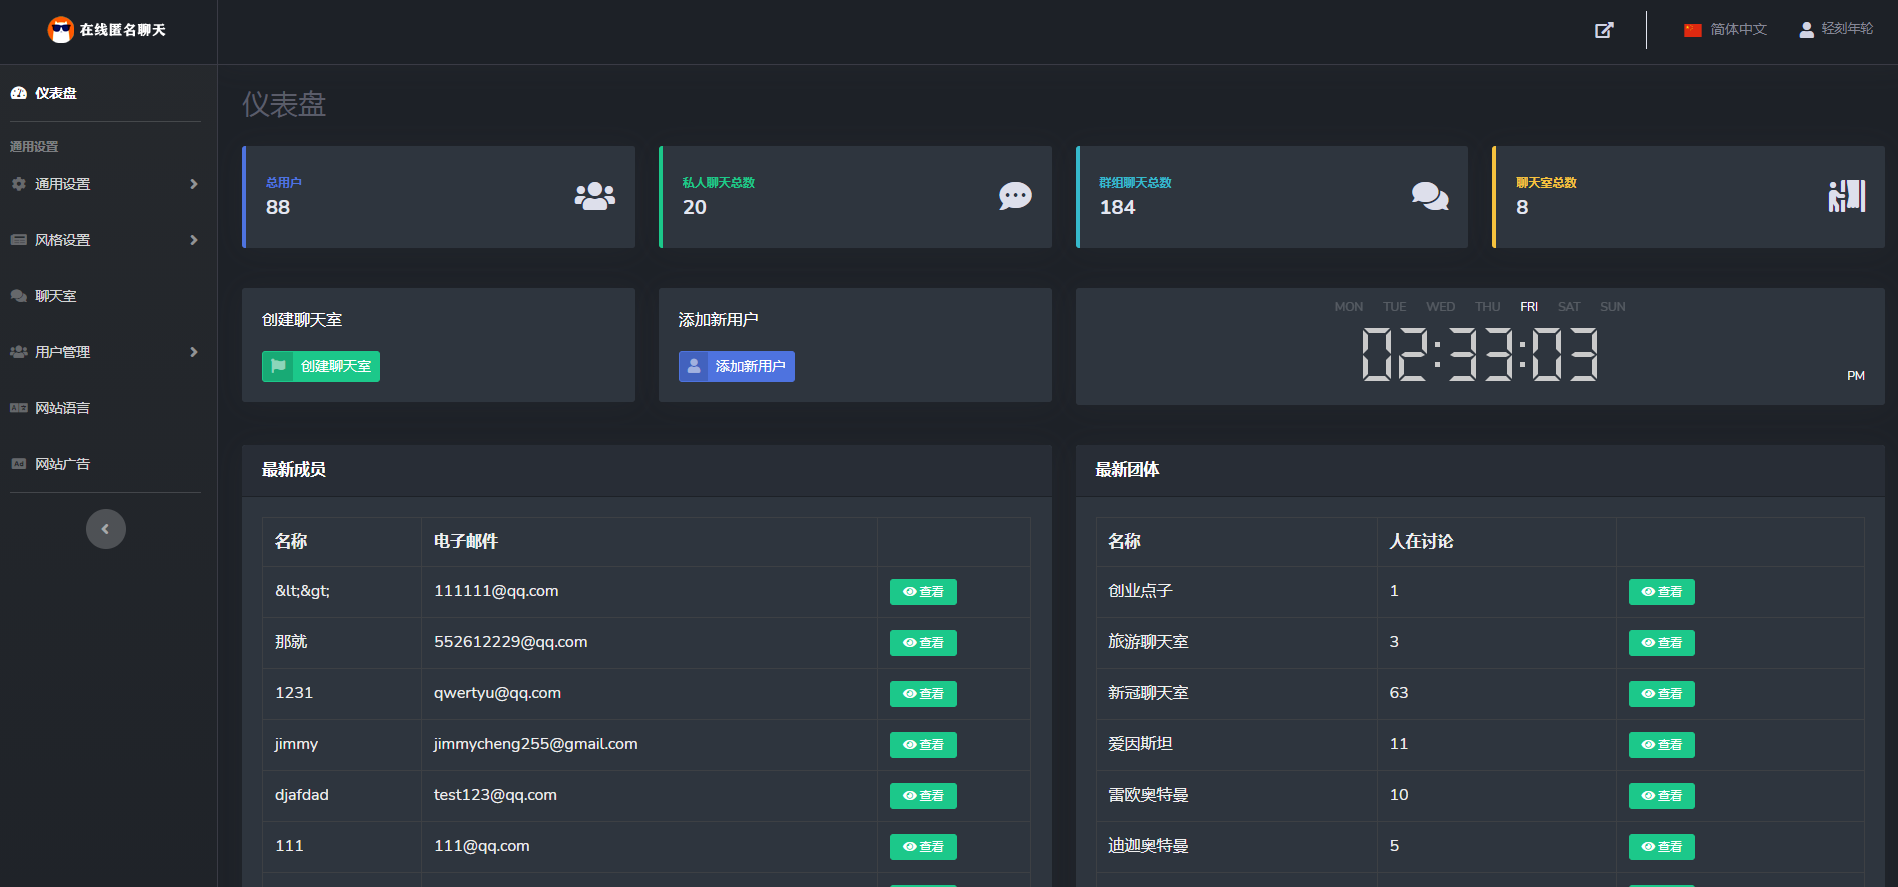
Task: Click the anonymous chat logo icon
Action: 61,30
